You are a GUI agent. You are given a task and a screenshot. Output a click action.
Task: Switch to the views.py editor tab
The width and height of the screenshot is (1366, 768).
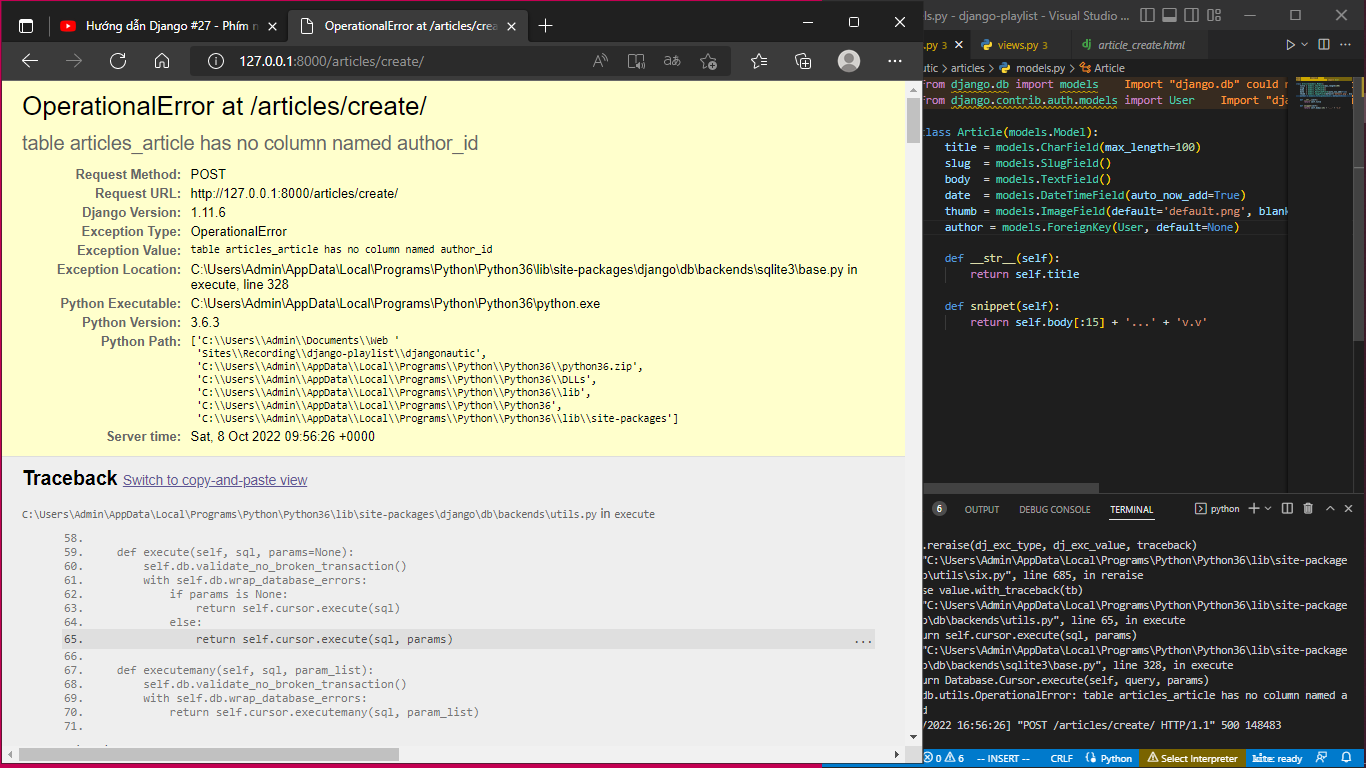(1014, 45)
